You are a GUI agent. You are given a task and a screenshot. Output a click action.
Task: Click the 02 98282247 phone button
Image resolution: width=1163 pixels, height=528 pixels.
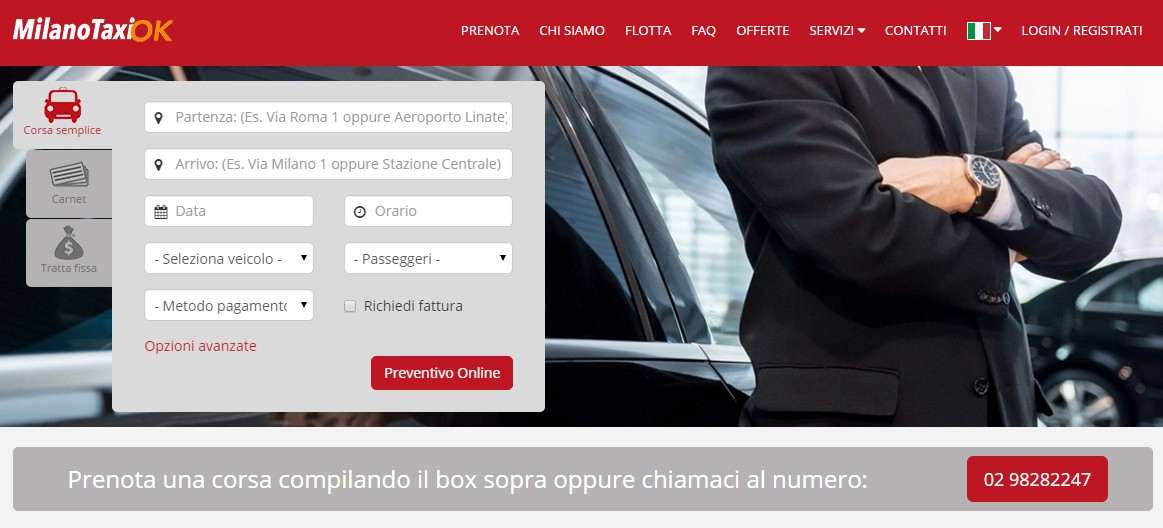point(1038,479)
